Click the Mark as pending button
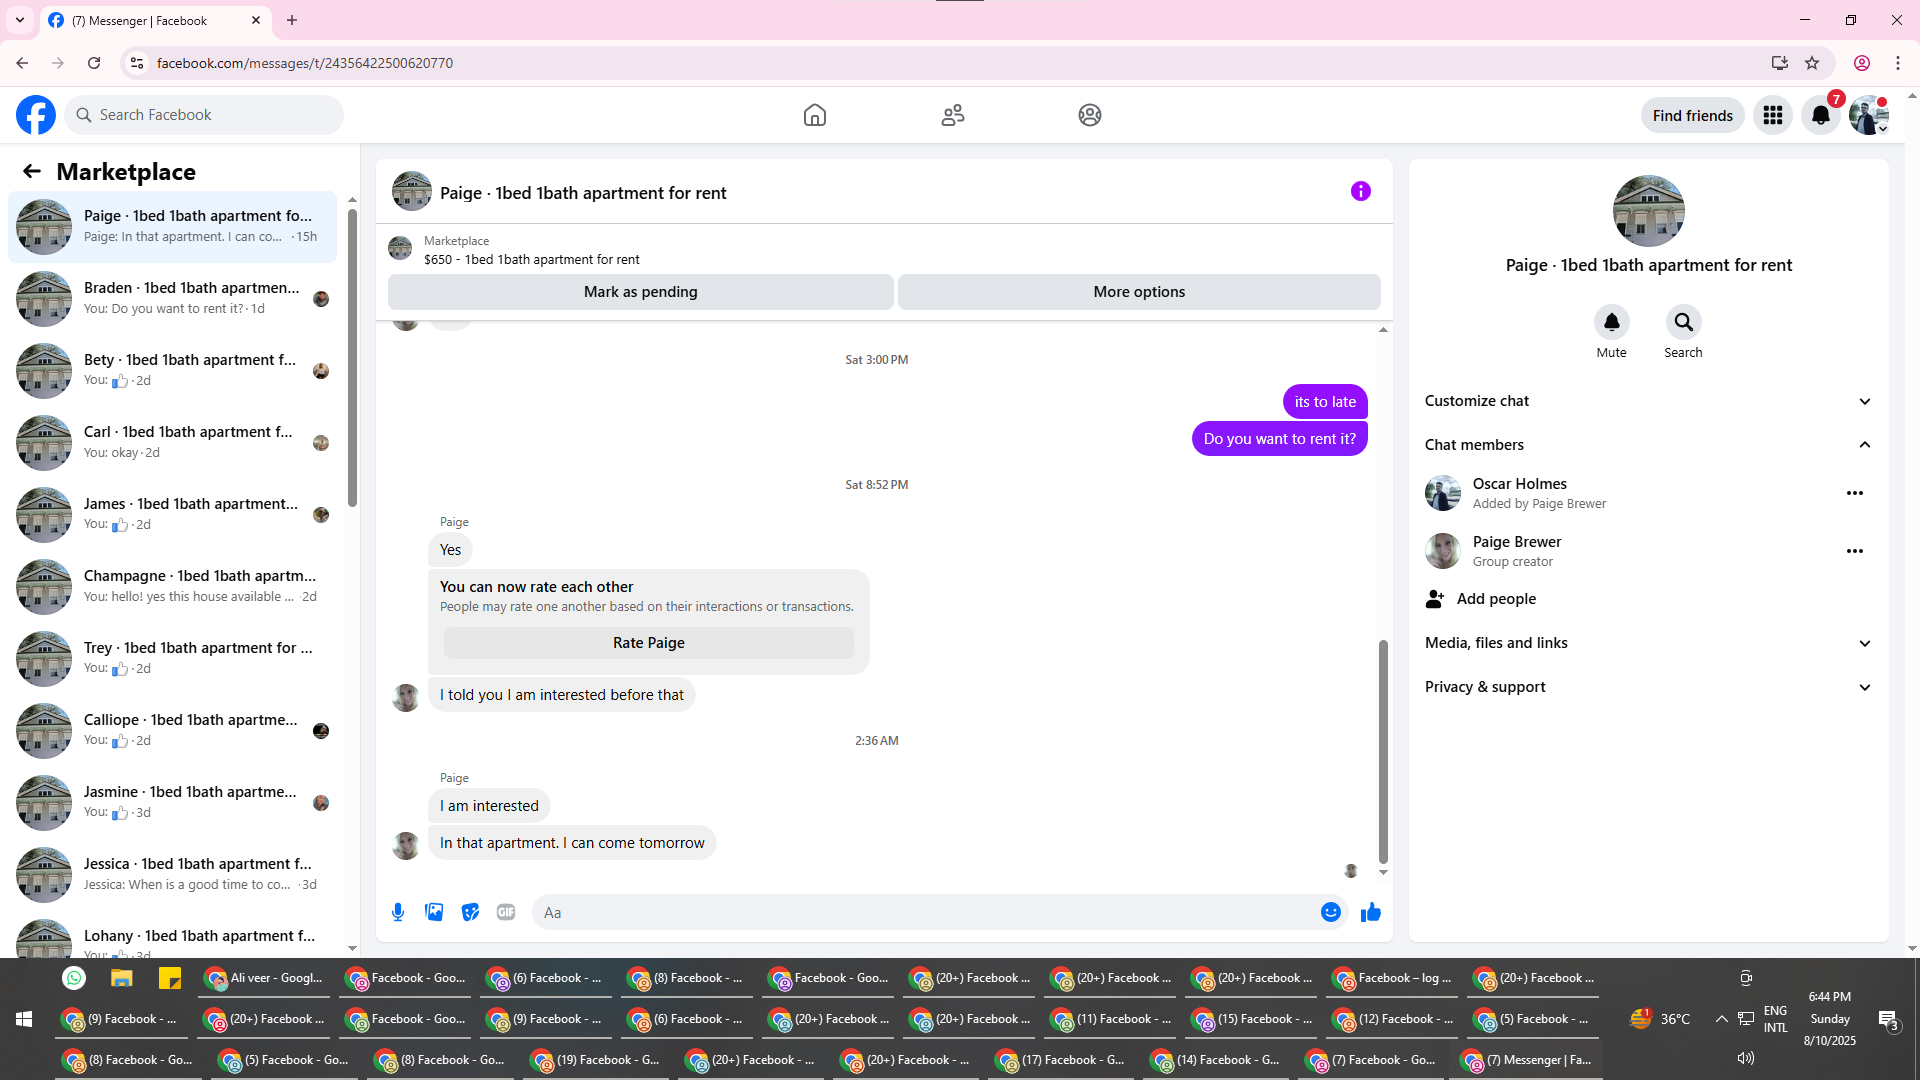This screenshot has width=1920, height=1080. pyautogui.click(x=640, y=292)
